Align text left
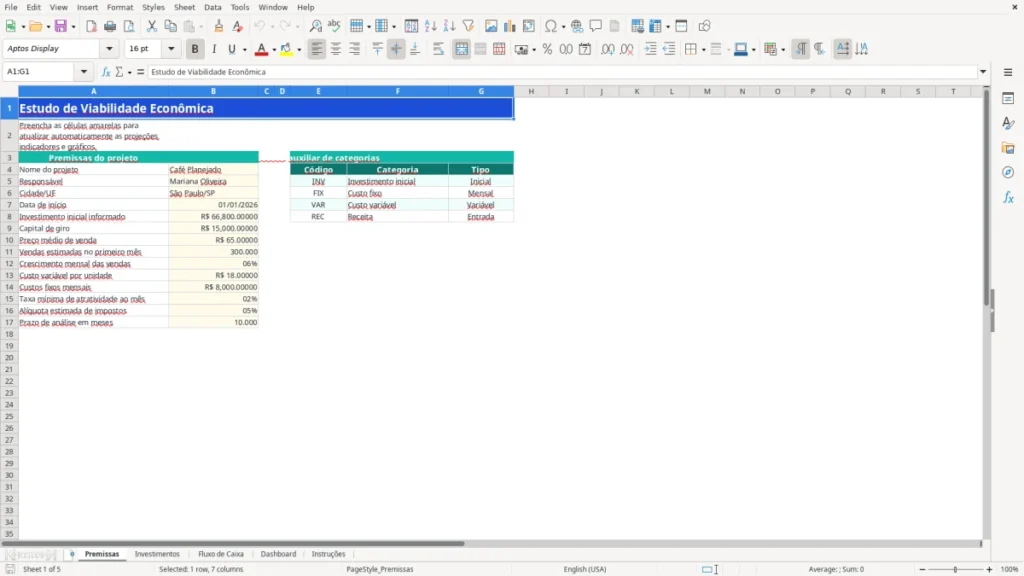Viewport: 1024px width, 576px height. [x=317, y=49]
